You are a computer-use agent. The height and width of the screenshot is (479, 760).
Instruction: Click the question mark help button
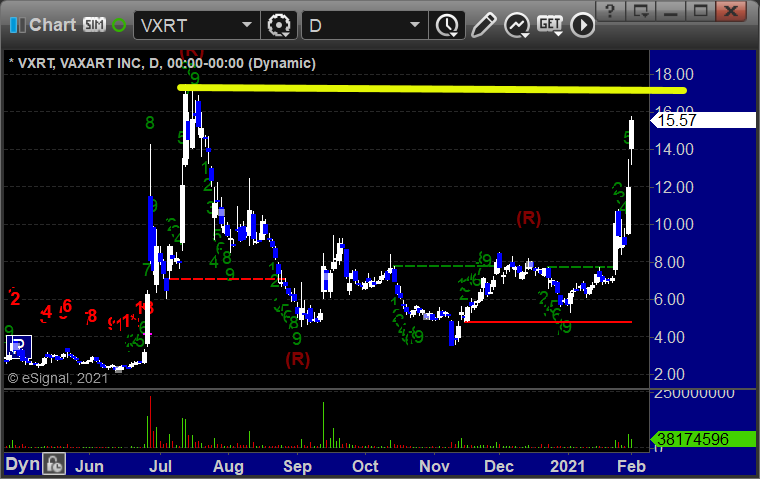click(x=610, y=11)
